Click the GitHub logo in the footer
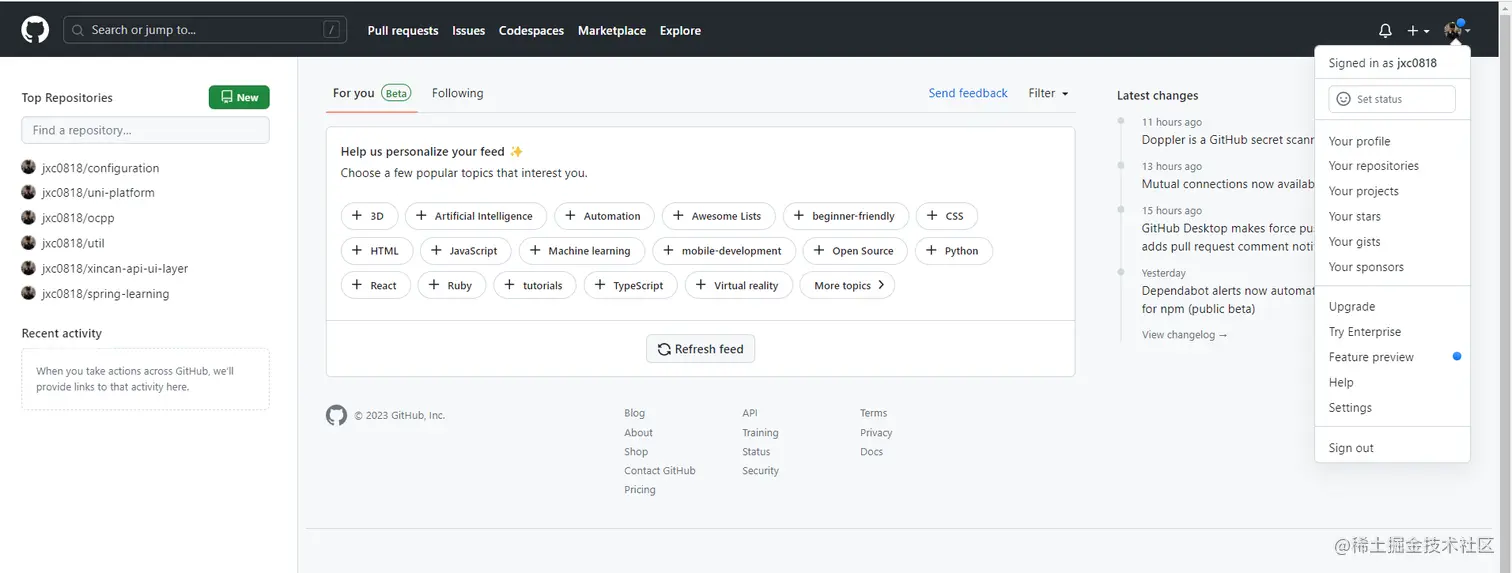Image resolution: width=1512 pixels, height=573 pixels. click(336, 415)
